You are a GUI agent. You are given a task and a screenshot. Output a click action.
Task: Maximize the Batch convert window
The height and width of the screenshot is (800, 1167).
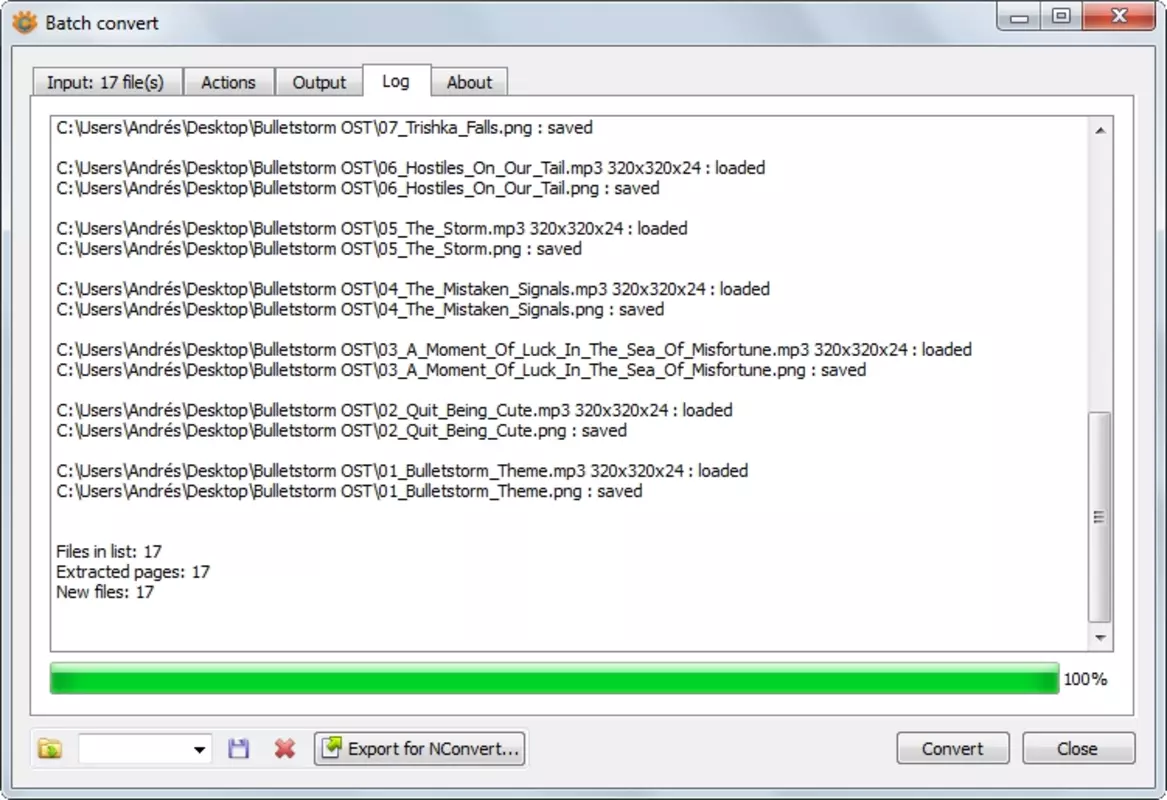pos(1061,17)
